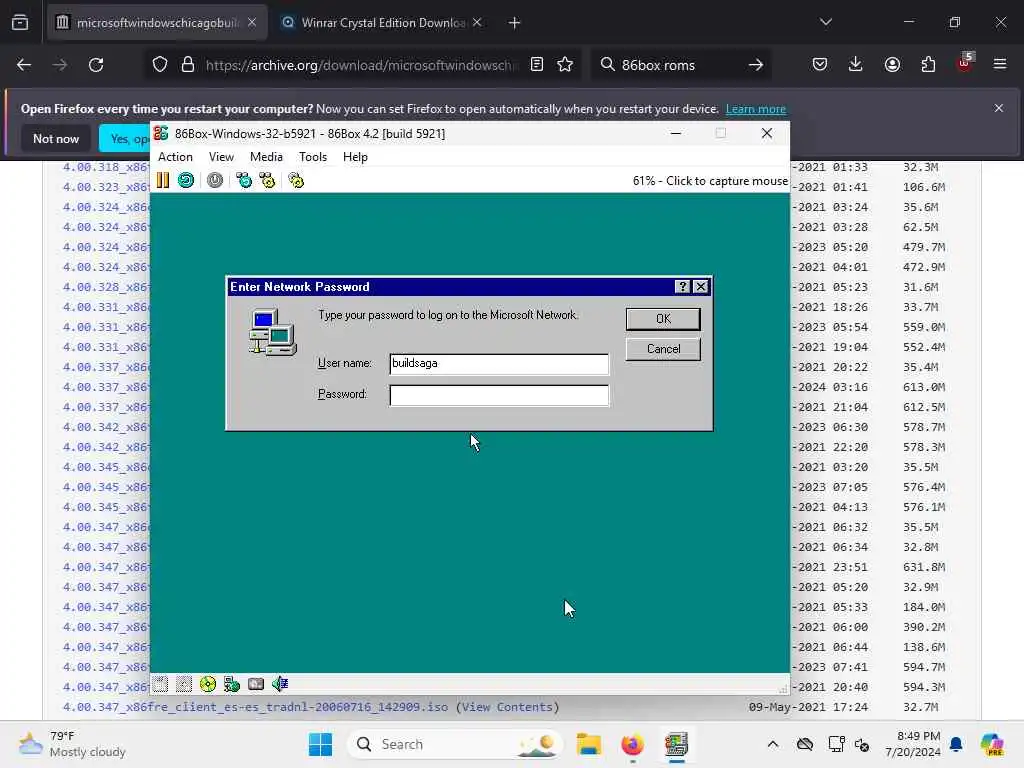Click the gray ACPI shutdown power icon
This screenshot has height=768, width=1024.
tap(215, 180)
